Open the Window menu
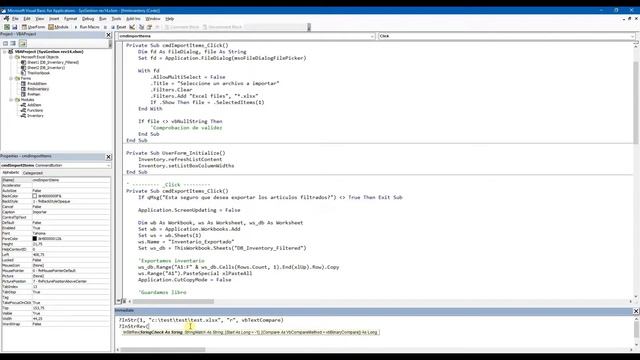Screen dimensions: 640x360 tap(153, 19)
